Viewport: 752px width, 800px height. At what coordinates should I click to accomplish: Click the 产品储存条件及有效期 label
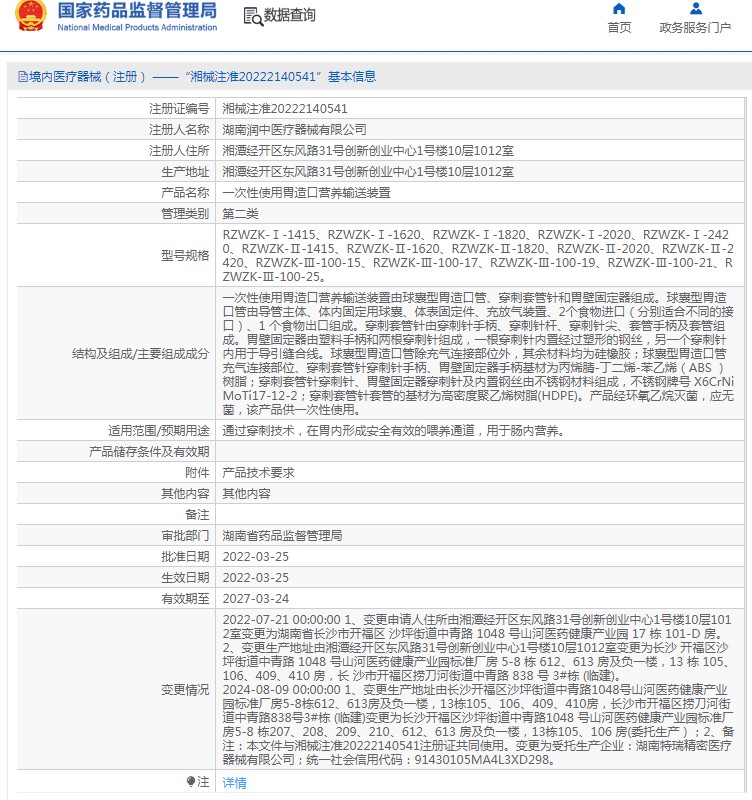tap(149, 452)
